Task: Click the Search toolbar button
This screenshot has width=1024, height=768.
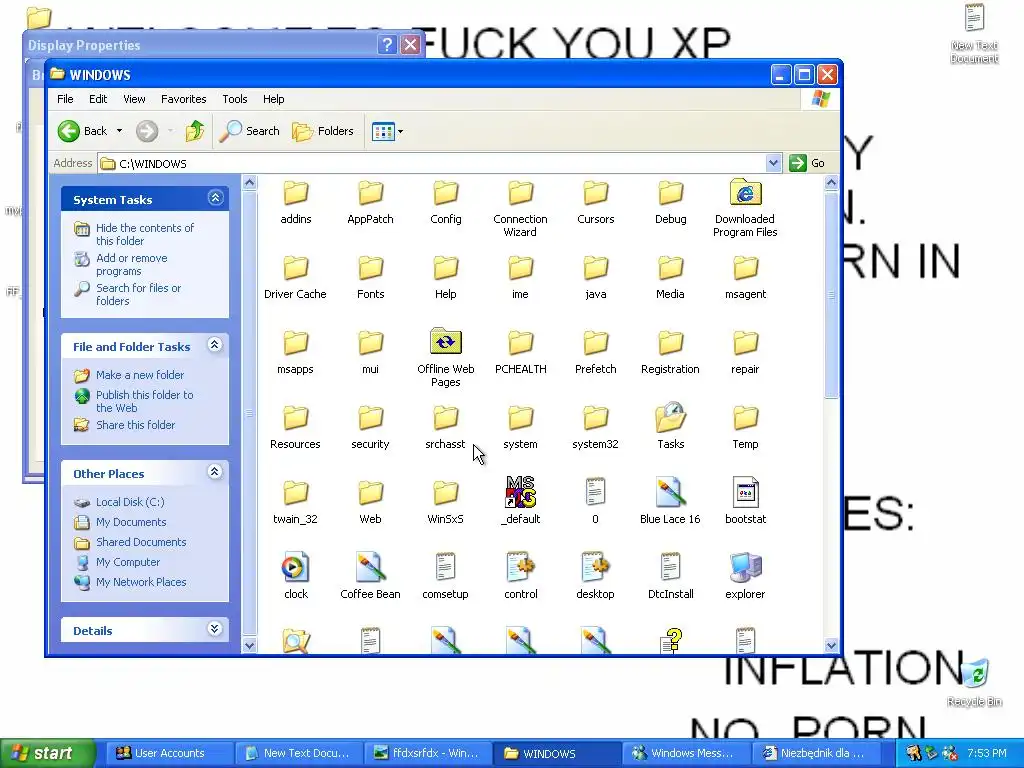Action: (x=249, y=131)
